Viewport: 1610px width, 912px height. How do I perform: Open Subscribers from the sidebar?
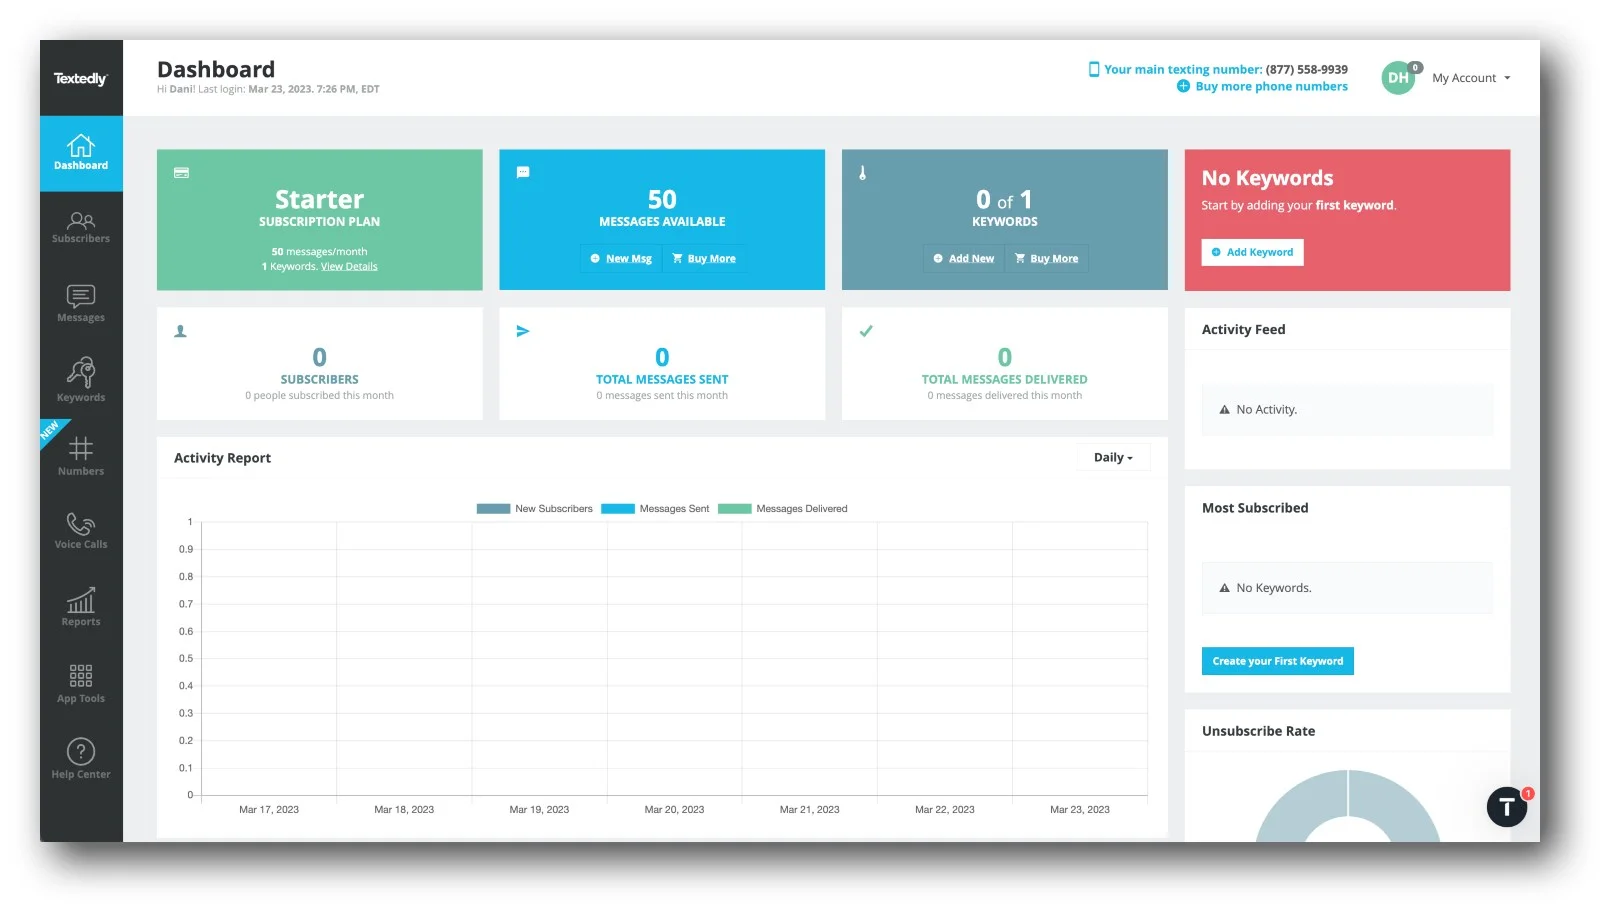click(x=81, y=227)
